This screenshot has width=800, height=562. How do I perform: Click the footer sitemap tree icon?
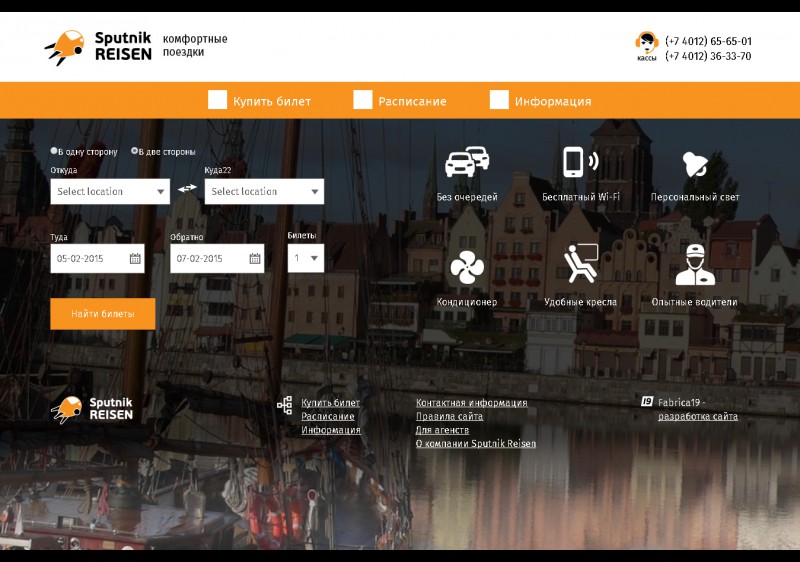(285, 405)
